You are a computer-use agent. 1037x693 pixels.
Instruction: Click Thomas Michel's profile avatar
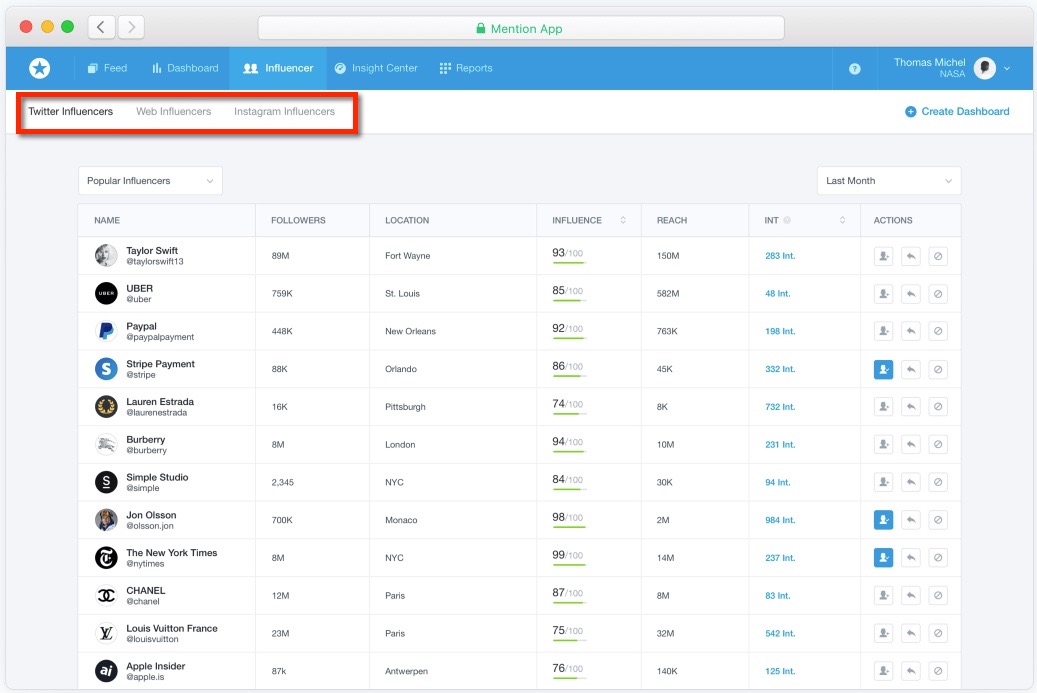pos(985,67)
